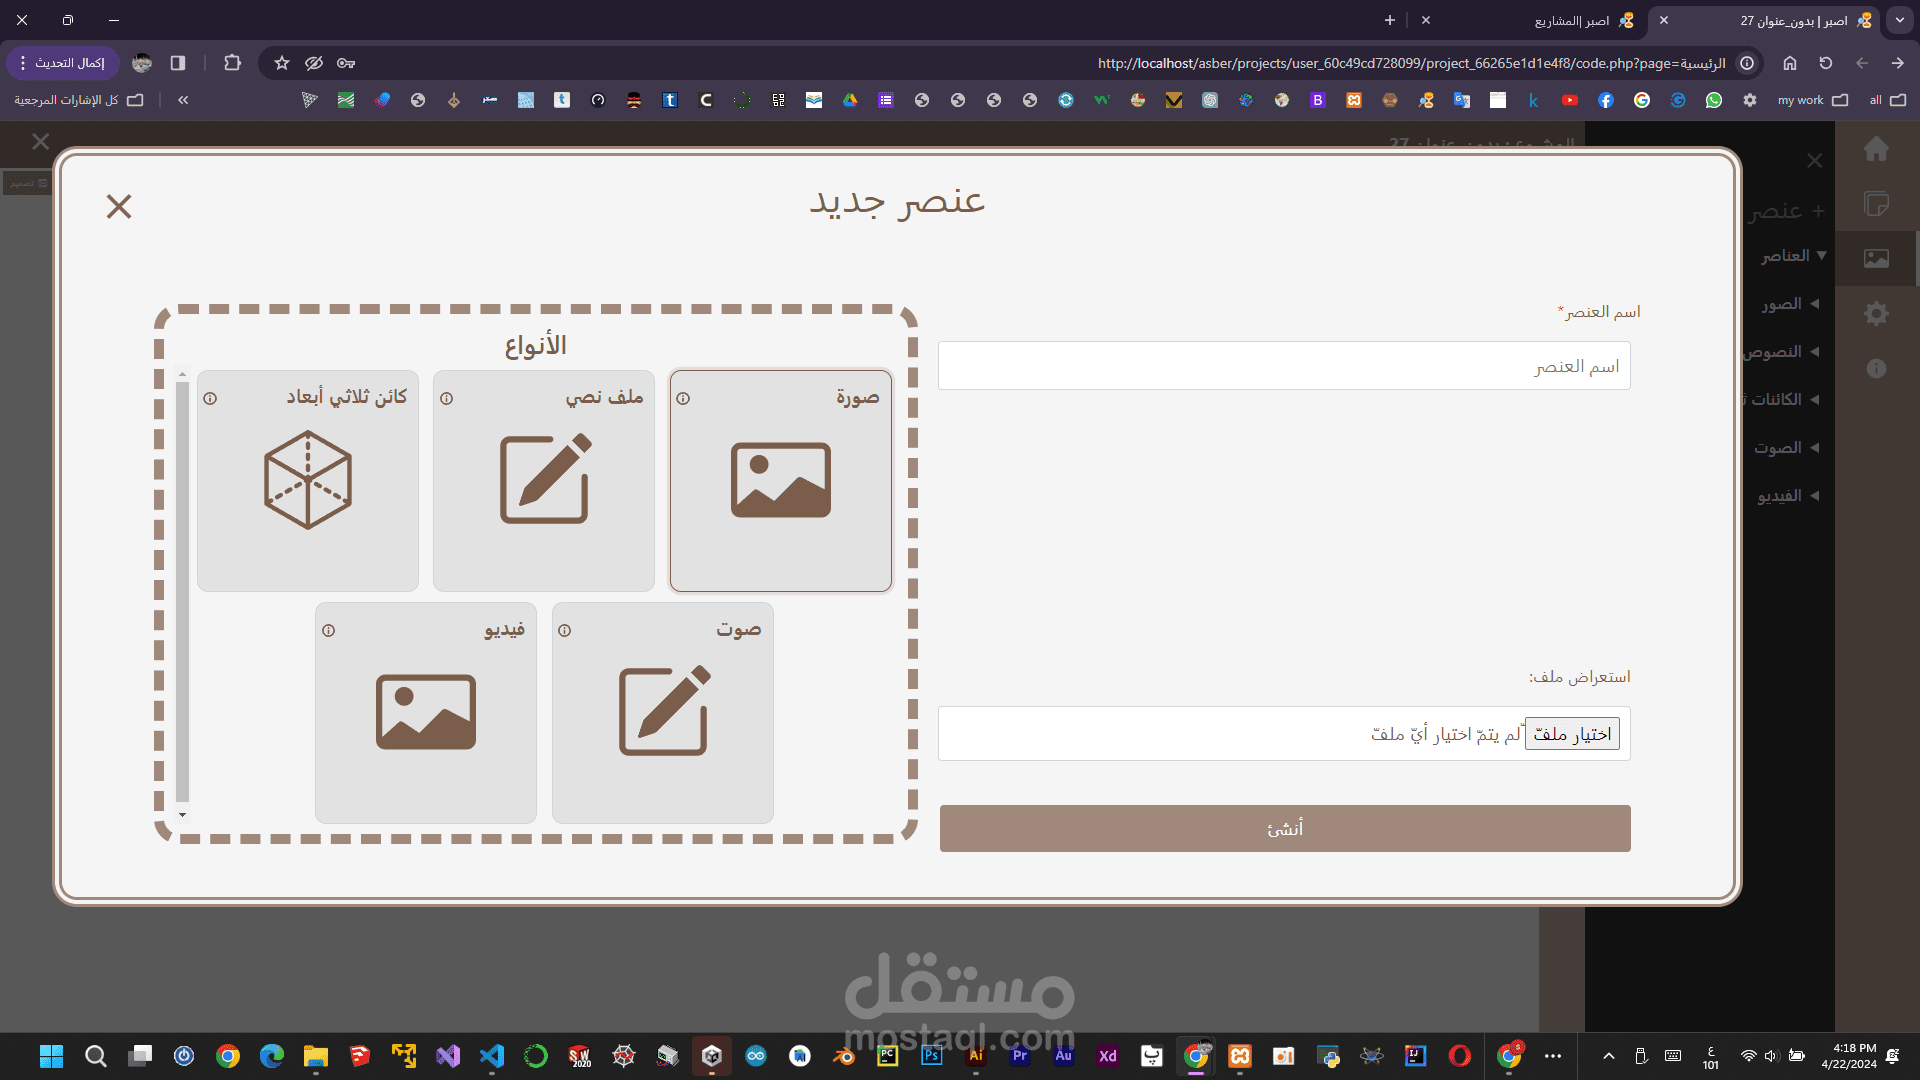Click info icon on 3D object card
The width and height of the screenshot is (1920, 1080).
(210, 398)
